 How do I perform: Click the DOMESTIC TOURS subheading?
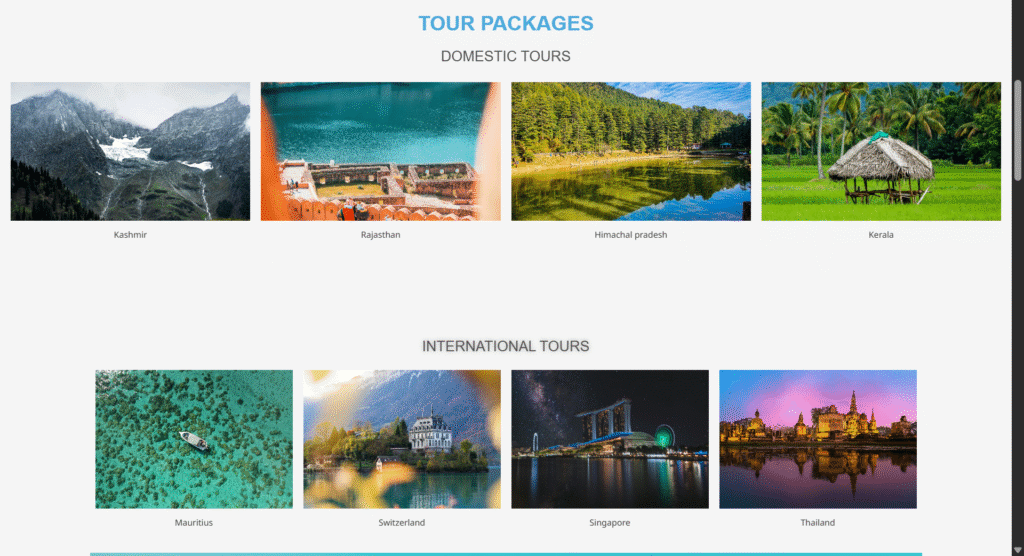[505, 56]
